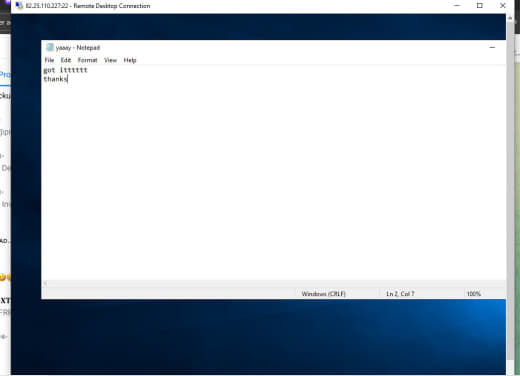This screenshot has height=376, width=520.
Task: Open the Help menu in Notepad
Action: 130,60
